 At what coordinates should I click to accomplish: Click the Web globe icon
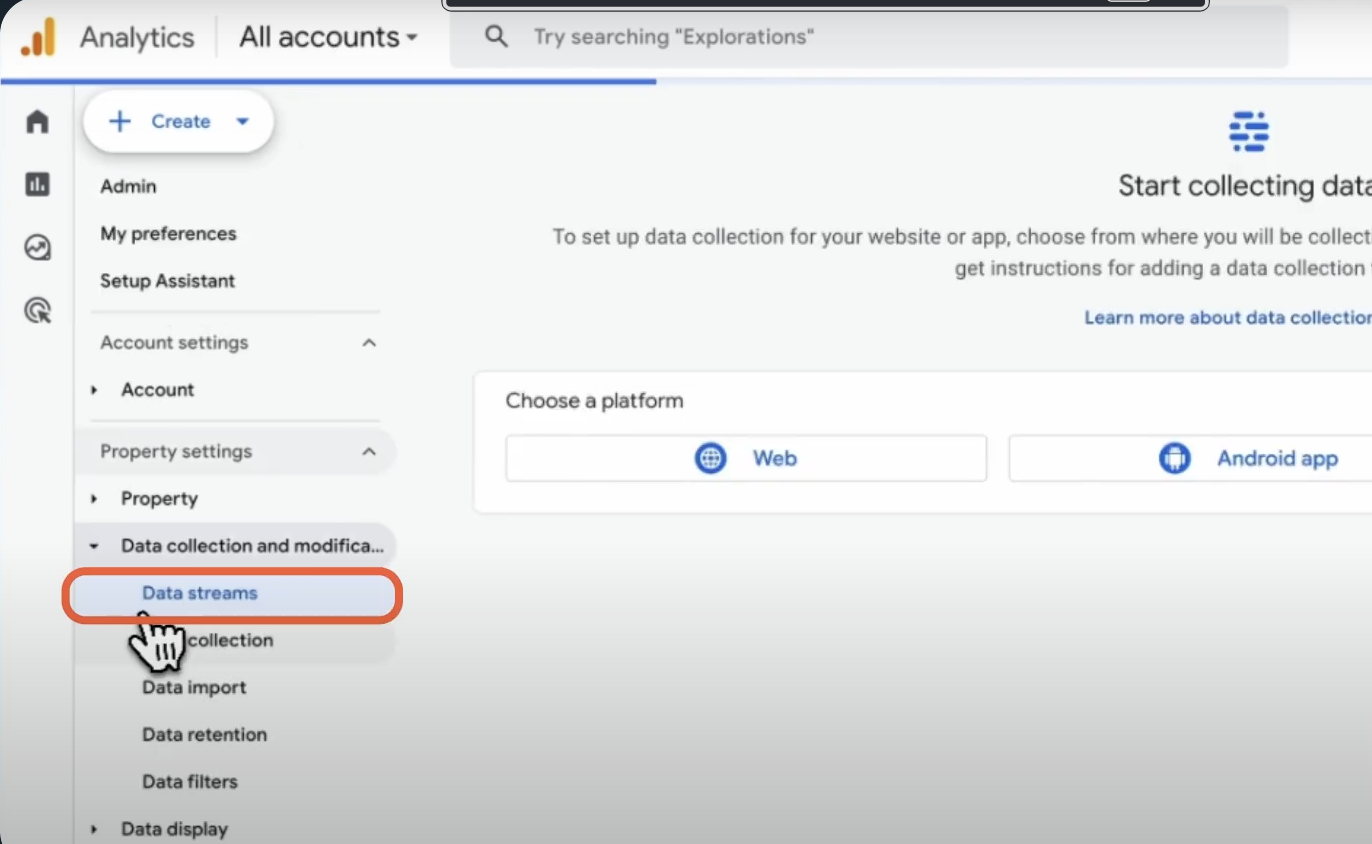710,458
